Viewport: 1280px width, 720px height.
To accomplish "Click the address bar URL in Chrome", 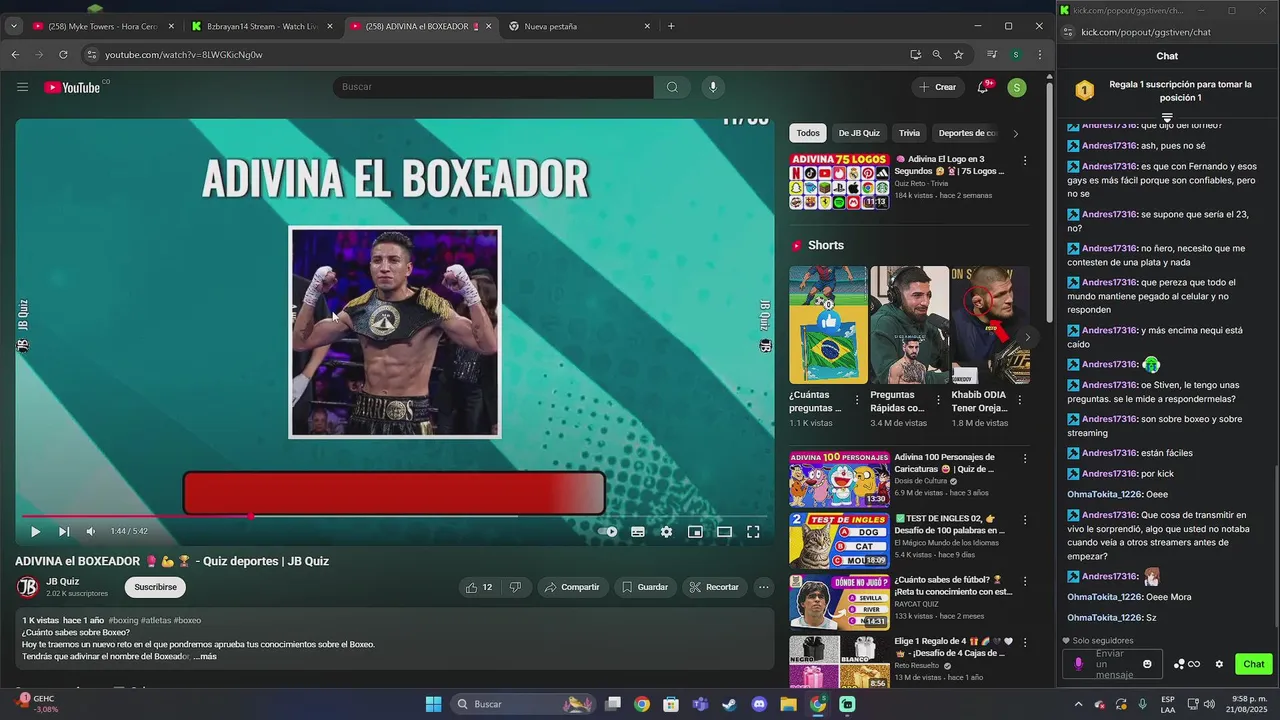I will (x=184, y=55).
